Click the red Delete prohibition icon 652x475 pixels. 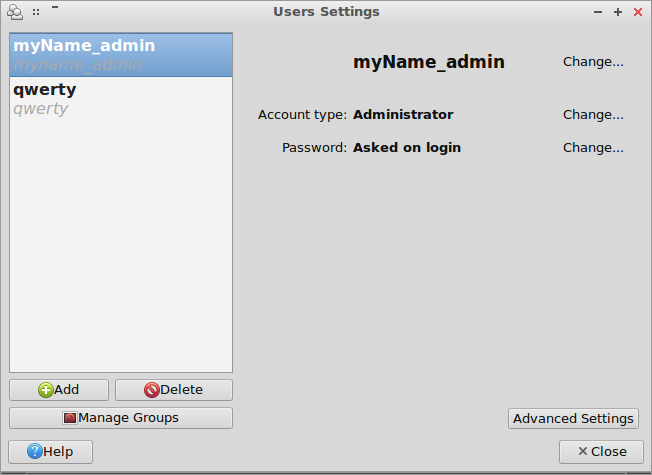click(152, 390)
